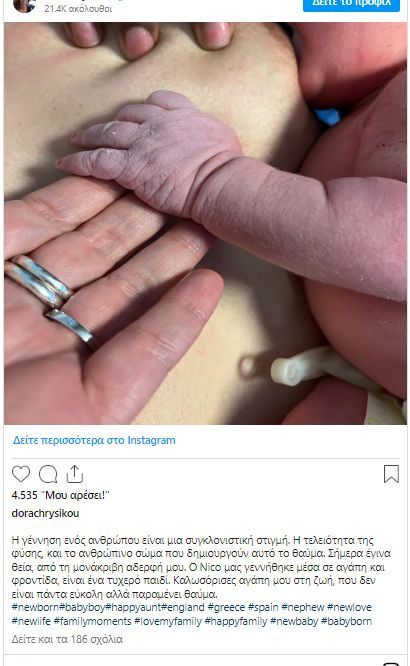The height and width of the screenshot is (666, 410).
Task: Save the post with the bookmark icon
Action: 391,474
